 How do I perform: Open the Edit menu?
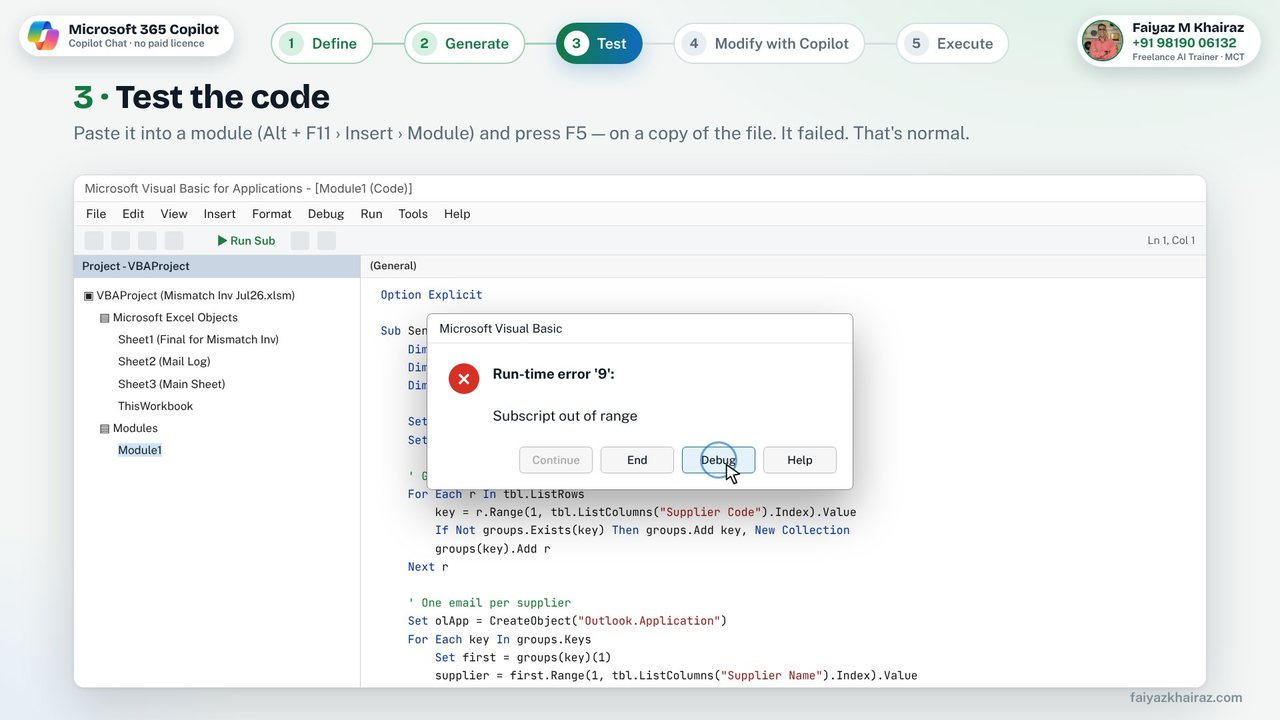[133, 214]
